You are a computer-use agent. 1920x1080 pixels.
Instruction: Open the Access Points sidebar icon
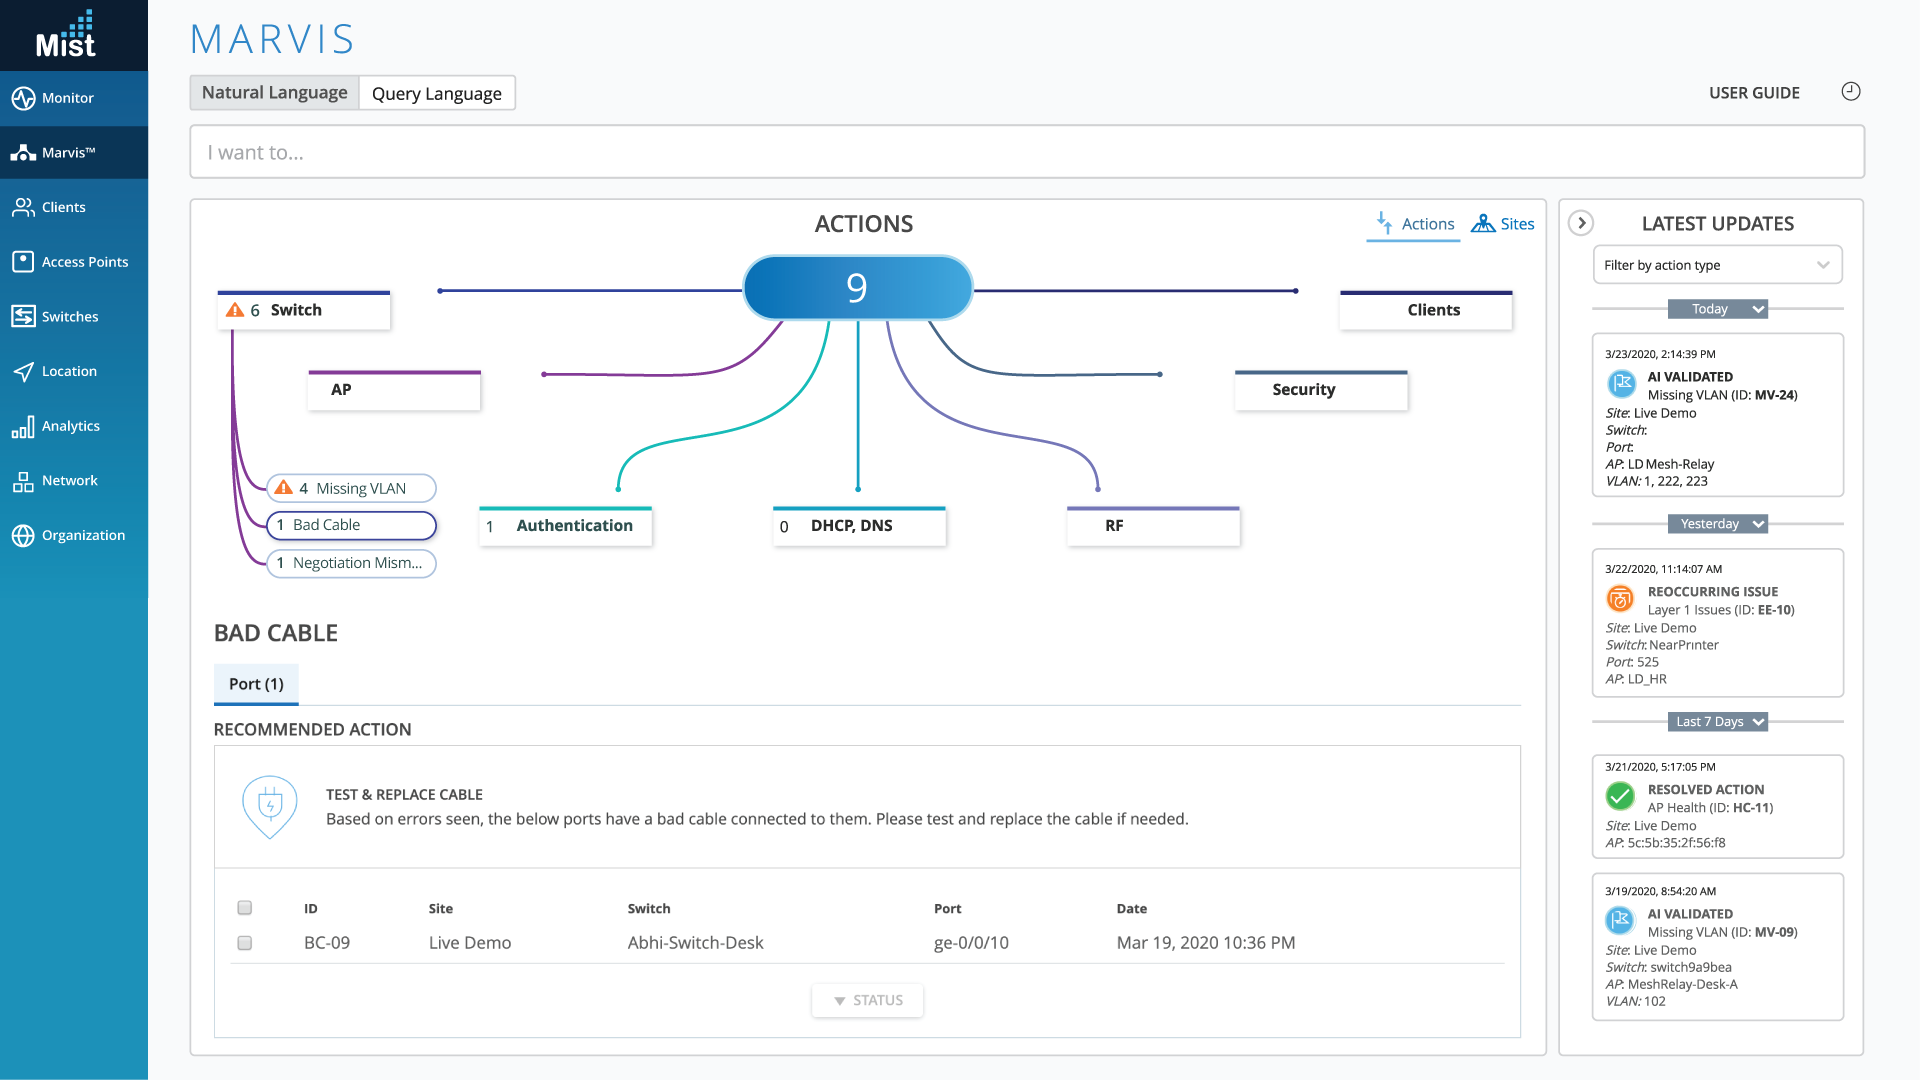click(x=23, y=262)
